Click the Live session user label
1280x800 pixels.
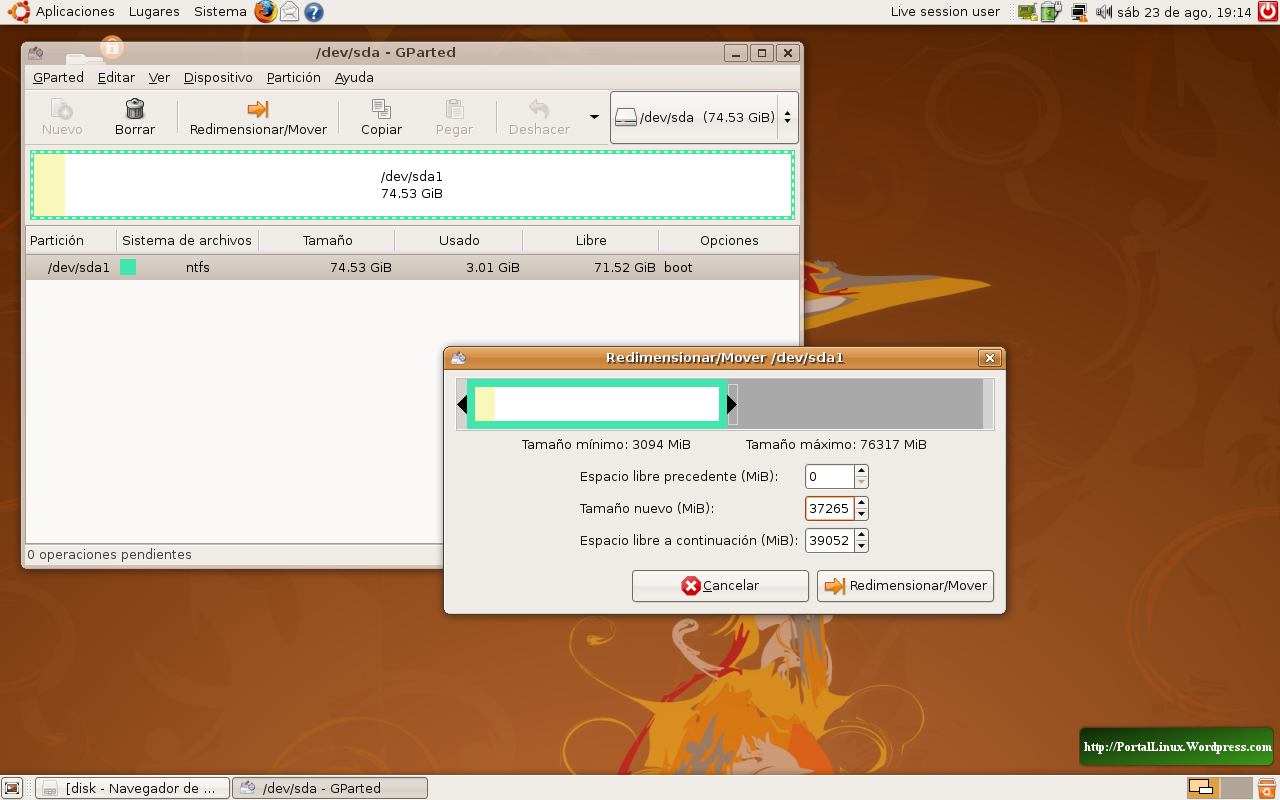pos(945,12)
